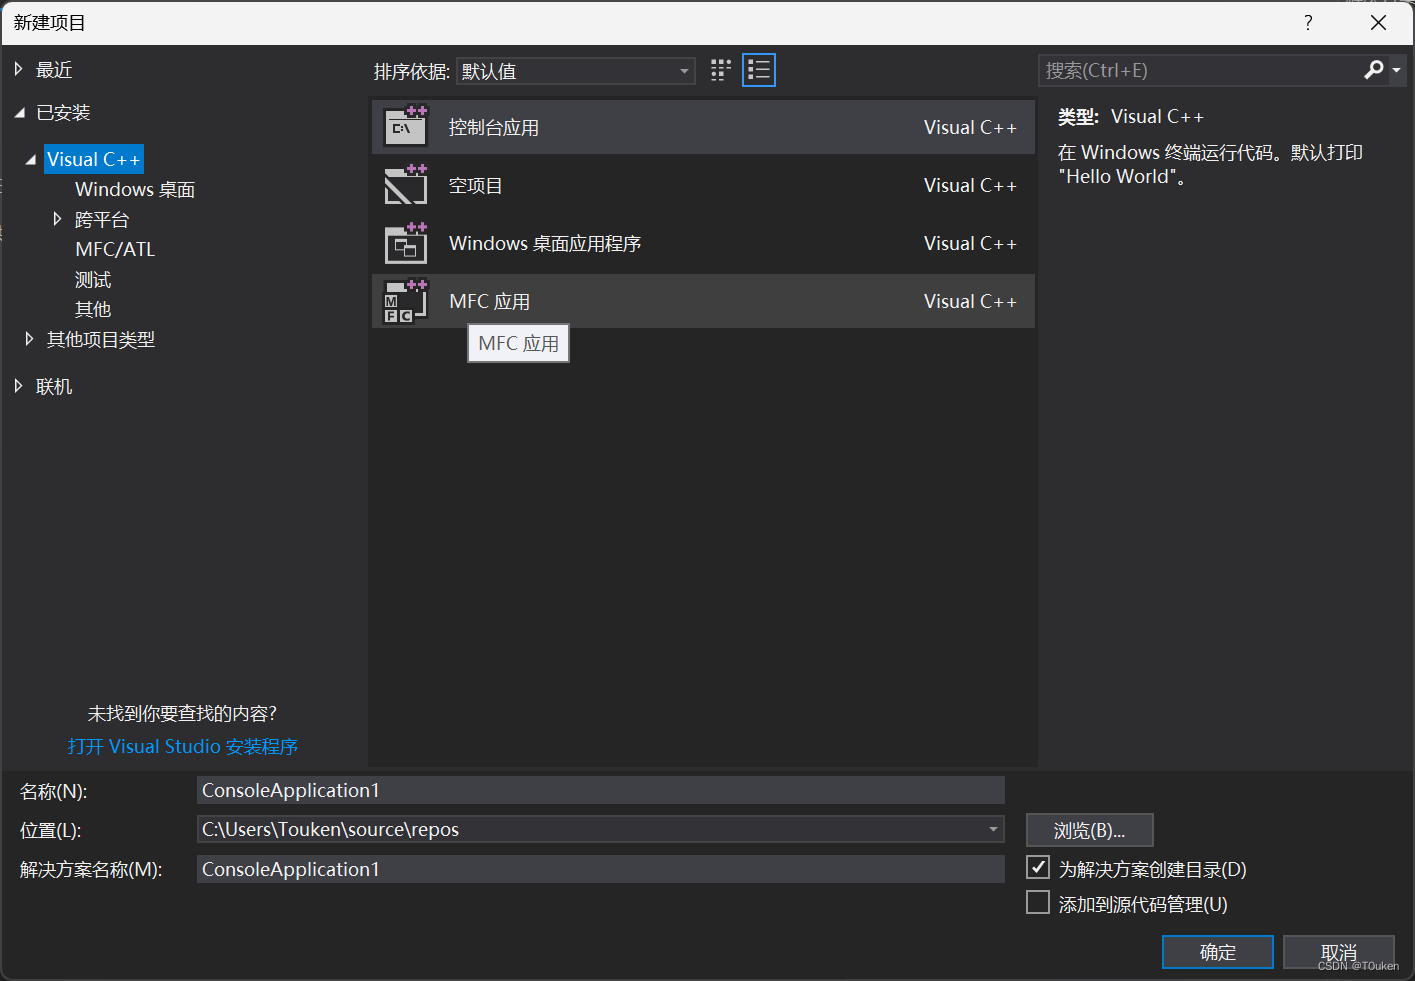1415x981 pixels.
Task: Collapse the Visual C++ tree node
Action: click(30, 159)
